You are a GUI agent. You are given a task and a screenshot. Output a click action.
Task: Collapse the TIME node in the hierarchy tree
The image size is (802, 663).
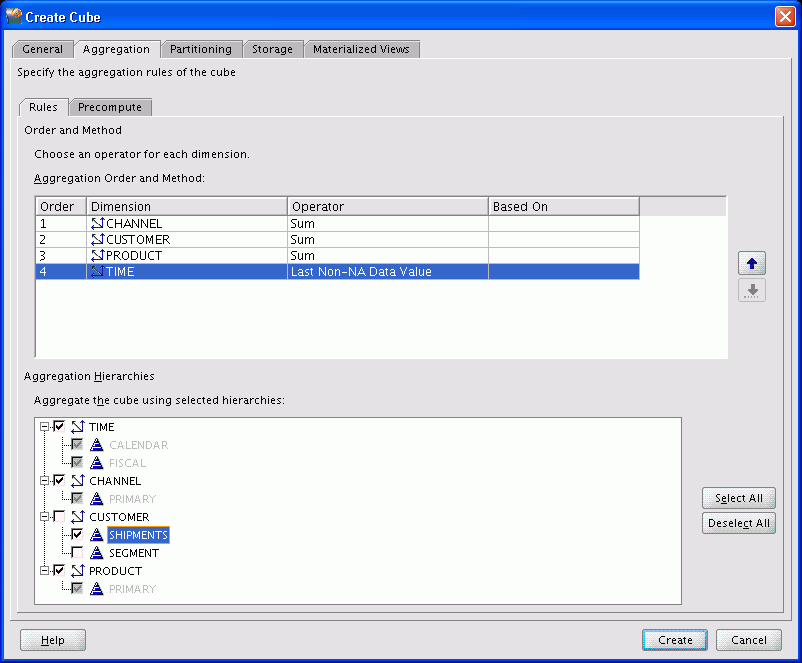point(43,426)
